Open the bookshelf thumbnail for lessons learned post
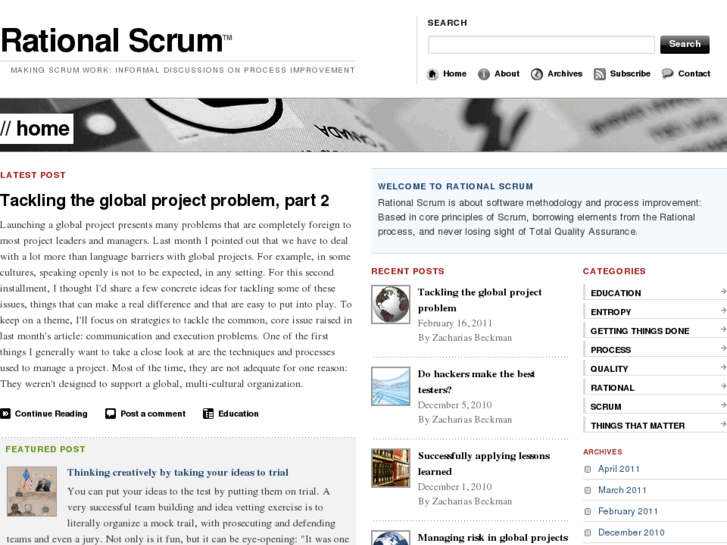 (x=391, y=468)
